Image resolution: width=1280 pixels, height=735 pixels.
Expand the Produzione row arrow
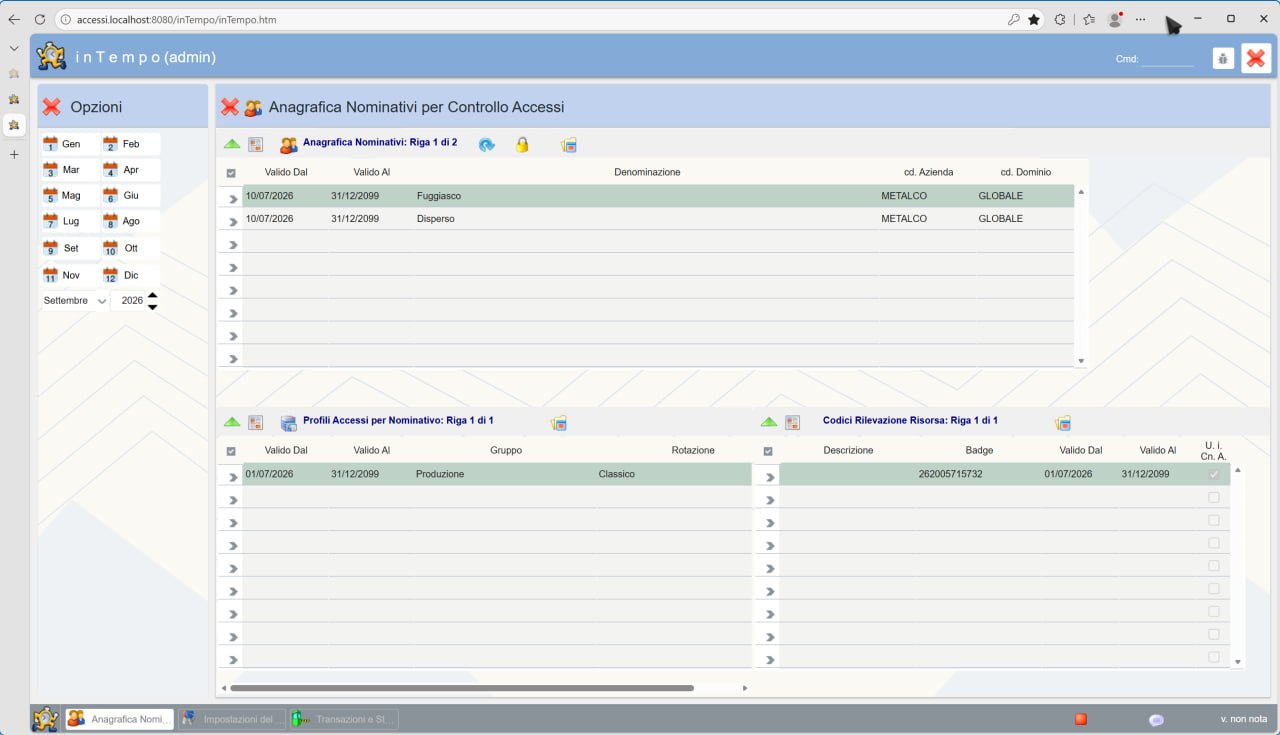232,477
